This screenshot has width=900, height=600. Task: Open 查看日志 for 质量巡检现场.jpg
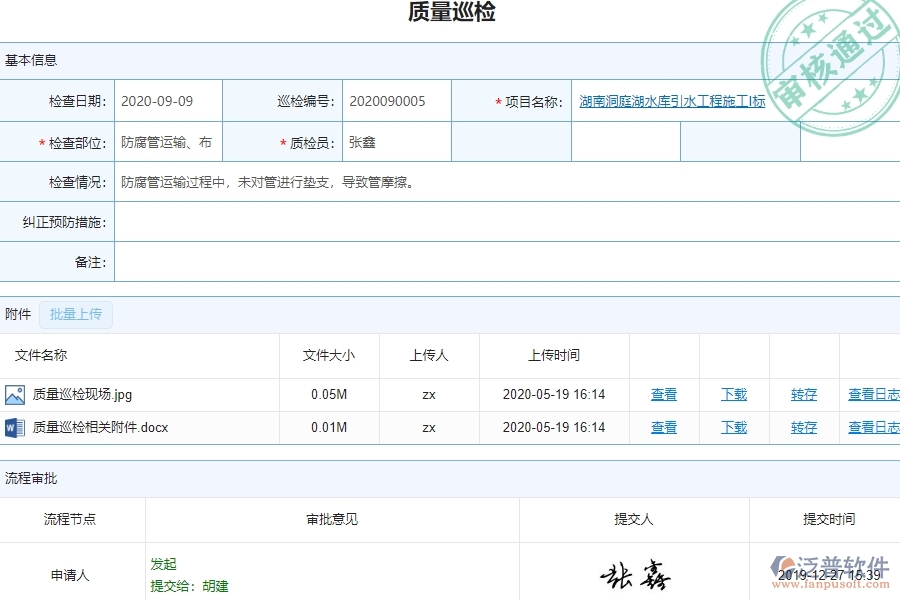pos(871,394)
